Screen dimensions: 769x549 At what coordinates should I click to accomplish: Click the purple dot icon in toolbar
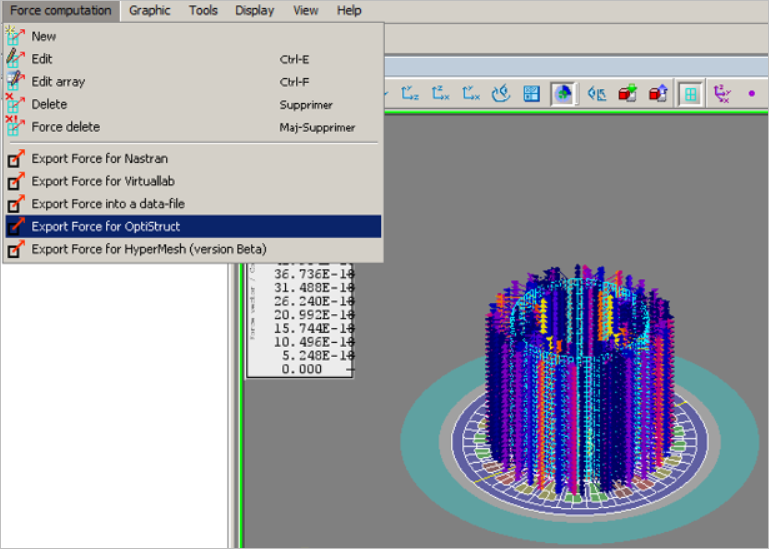coord(751,94)
